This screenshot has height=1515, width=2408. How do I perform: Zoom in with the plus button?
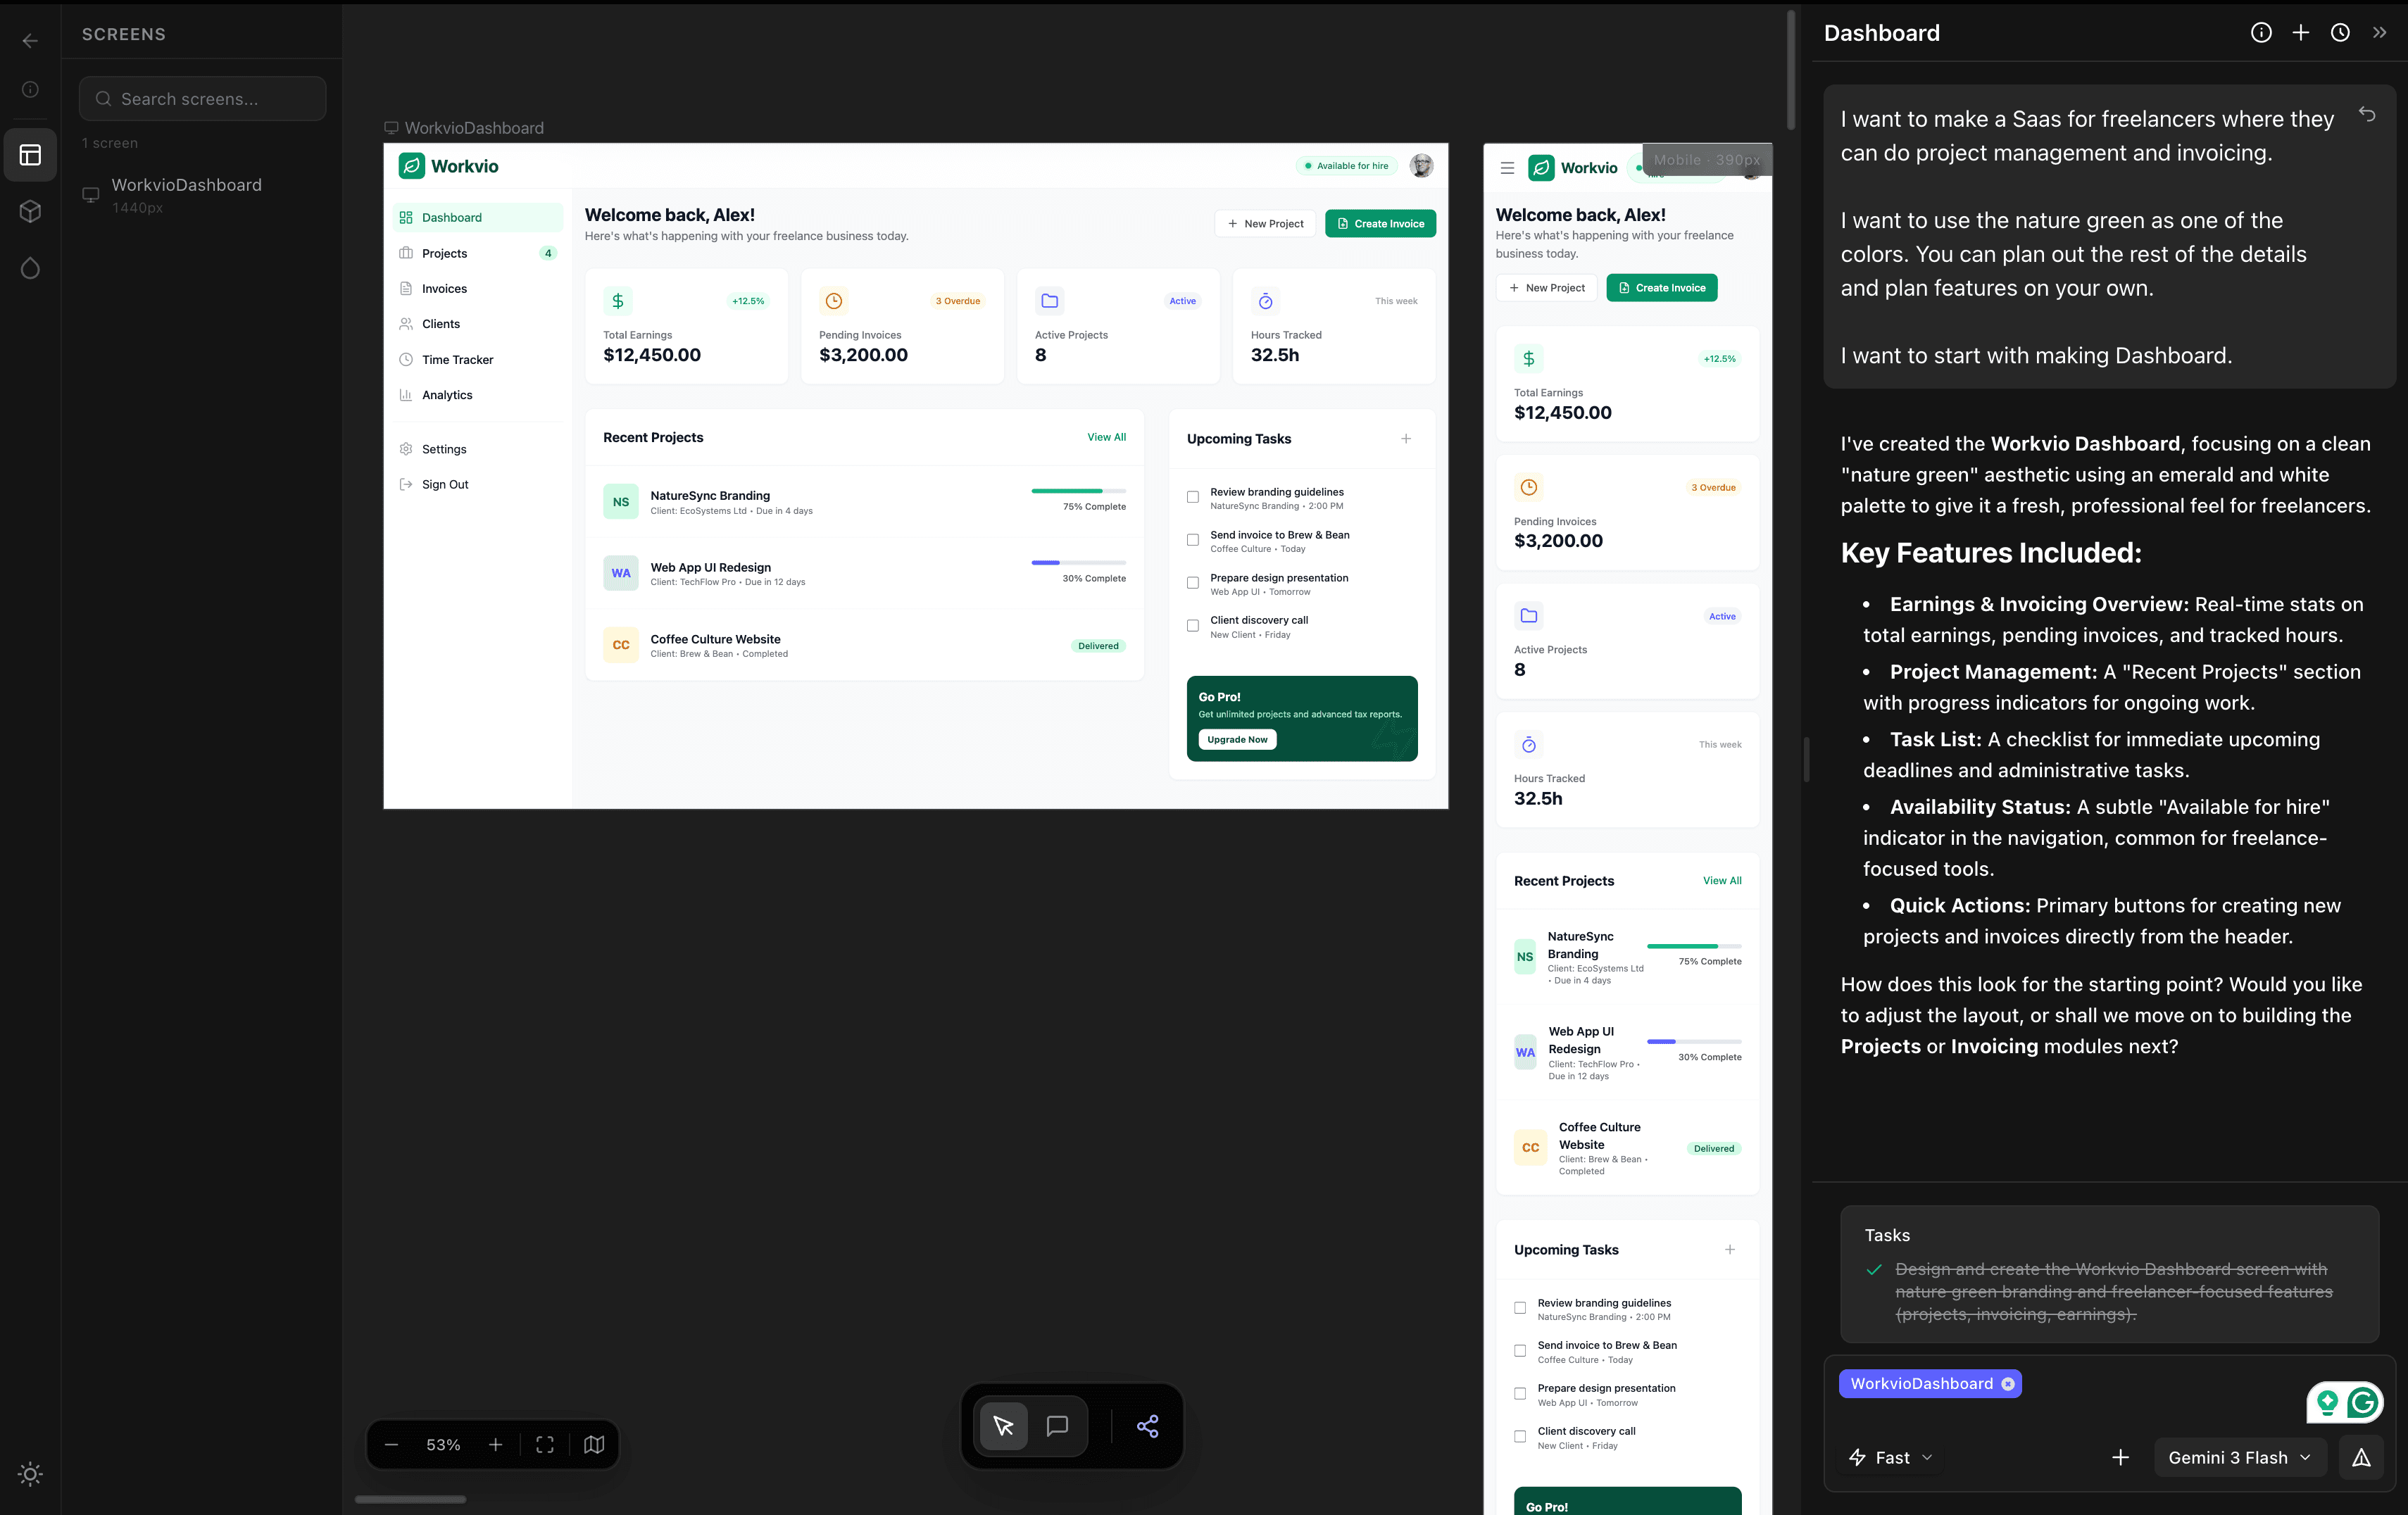495,1445
